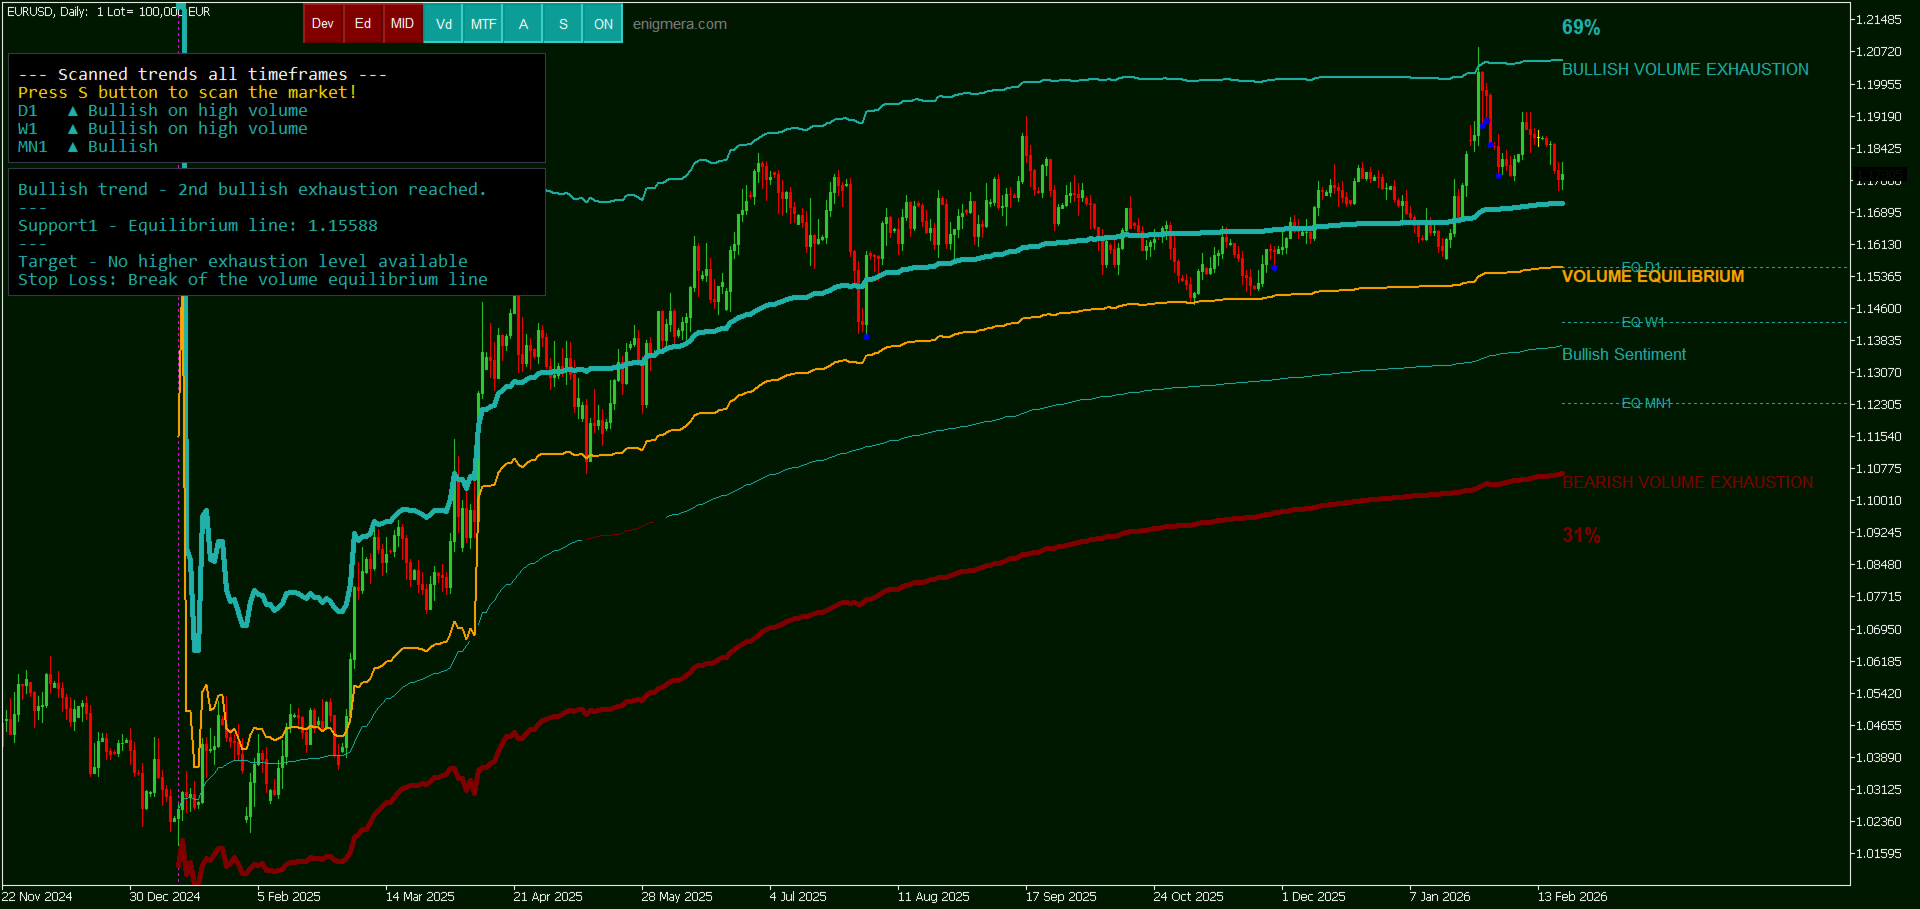Click the 22 Nov 2024 date on the time axis

[x=37, y=897]
